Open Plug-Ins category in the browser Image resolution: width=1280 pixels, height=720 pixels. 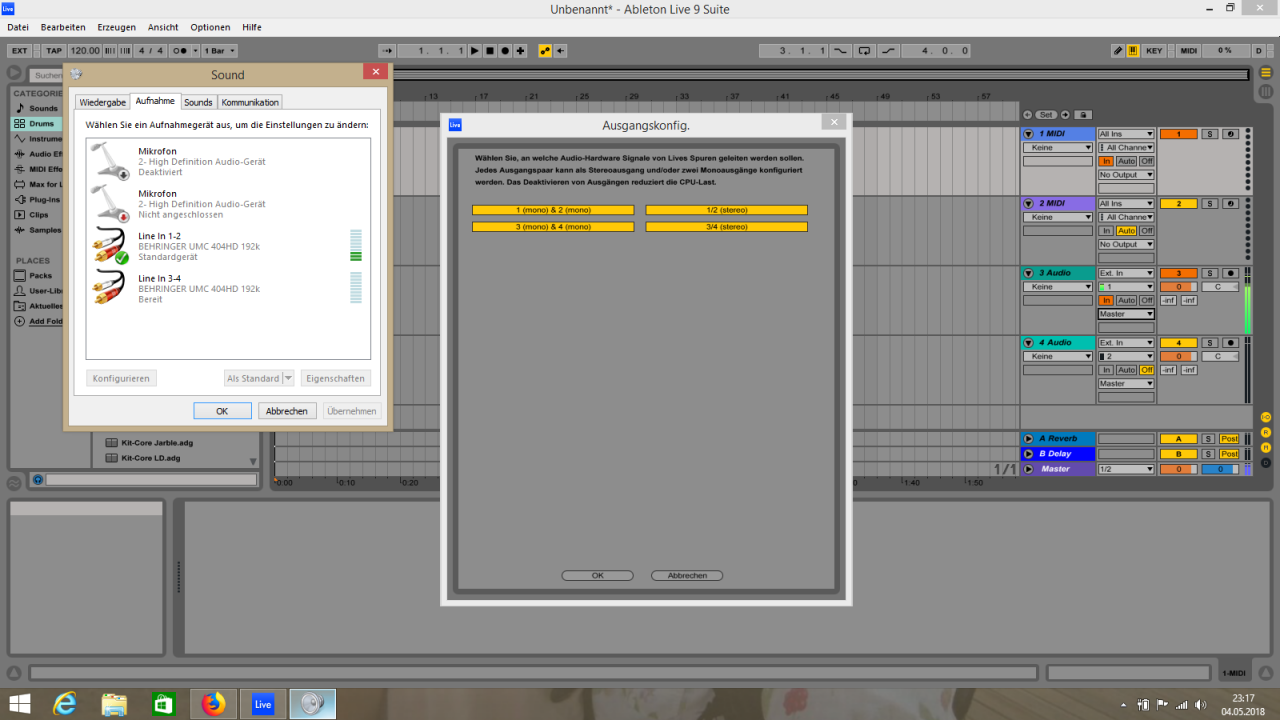[36, 200]
